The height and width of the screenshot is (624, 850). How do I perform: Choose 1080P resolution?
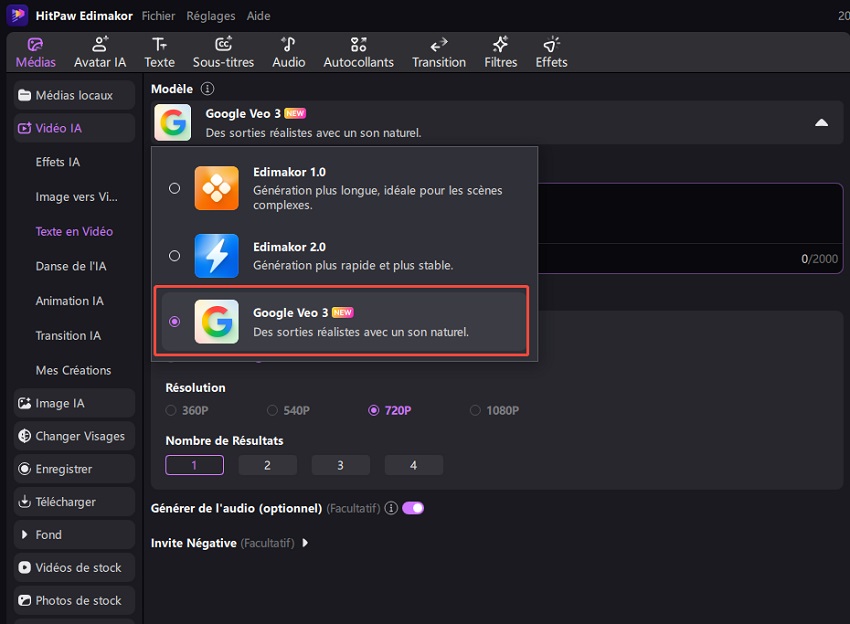pos(494,410)
